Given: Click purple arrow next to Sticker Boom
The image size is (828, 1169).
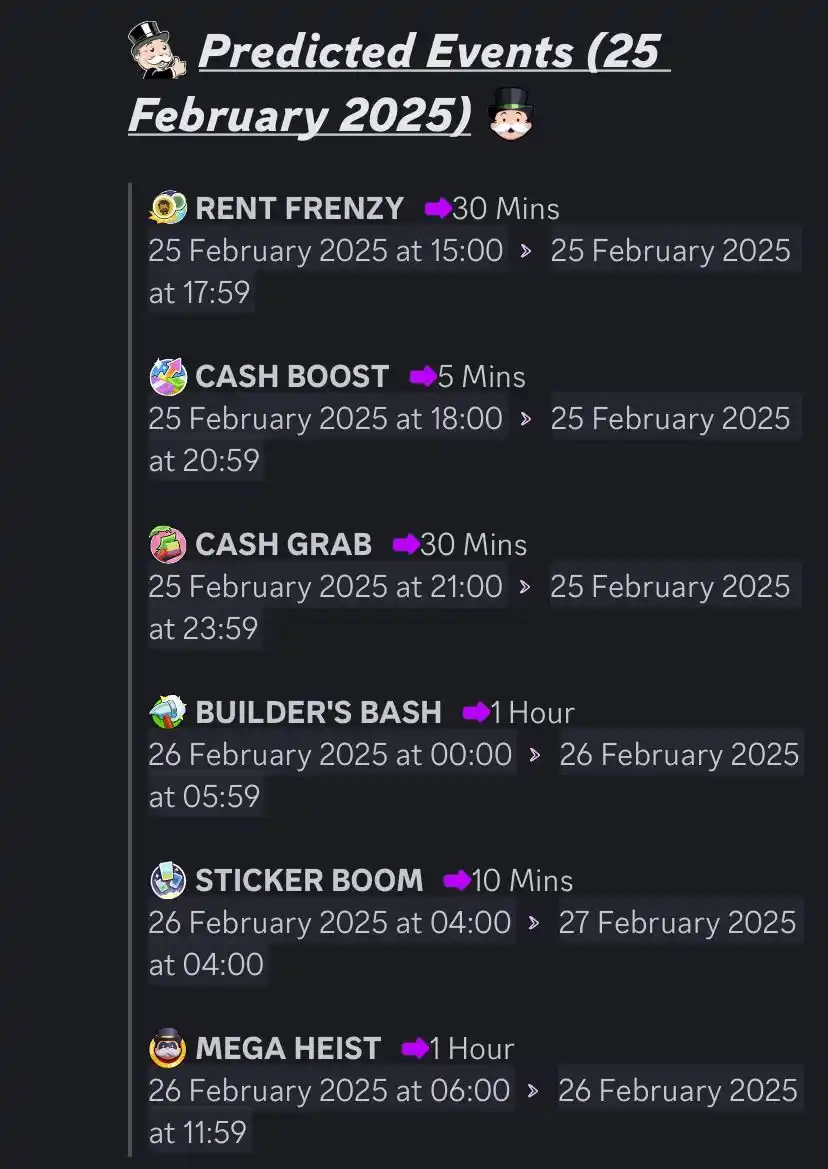Looking at the screenshot, I should 457,880.
